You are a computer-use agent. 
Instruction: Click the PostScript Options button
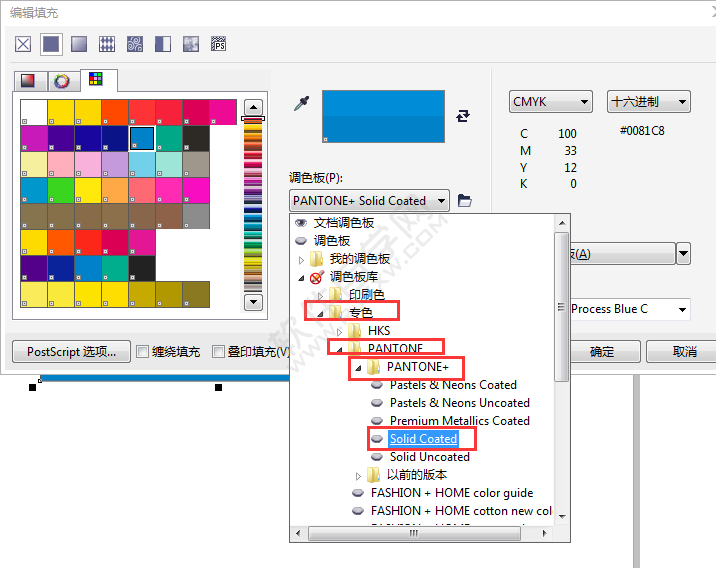72,352
